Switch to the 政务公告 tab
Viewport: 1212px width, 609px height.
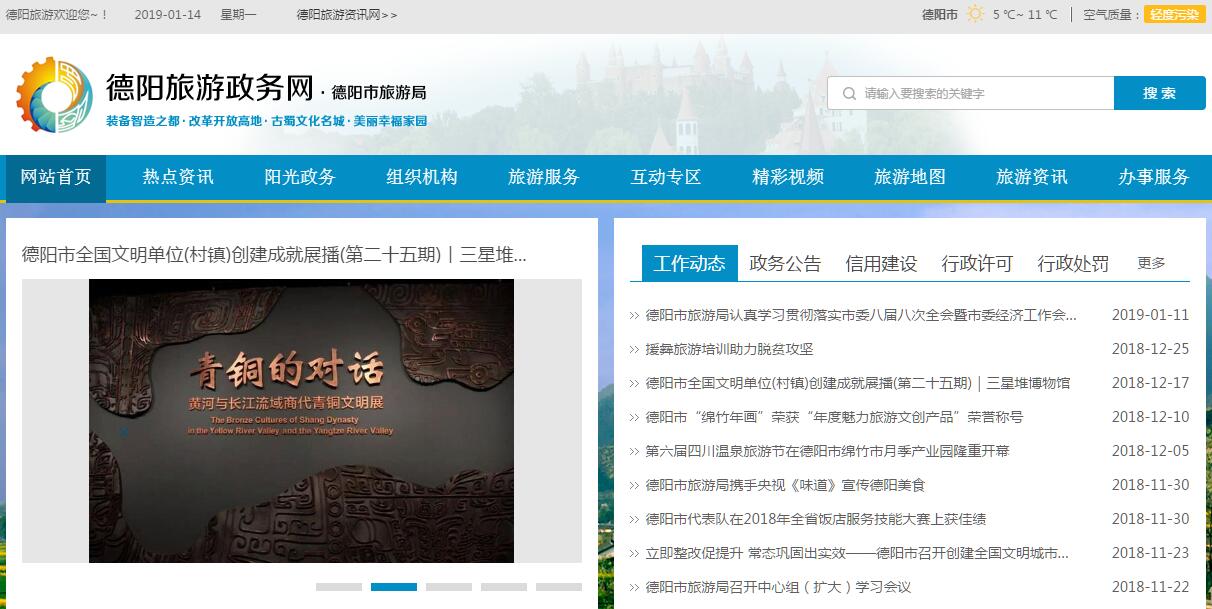click(785, 263)
